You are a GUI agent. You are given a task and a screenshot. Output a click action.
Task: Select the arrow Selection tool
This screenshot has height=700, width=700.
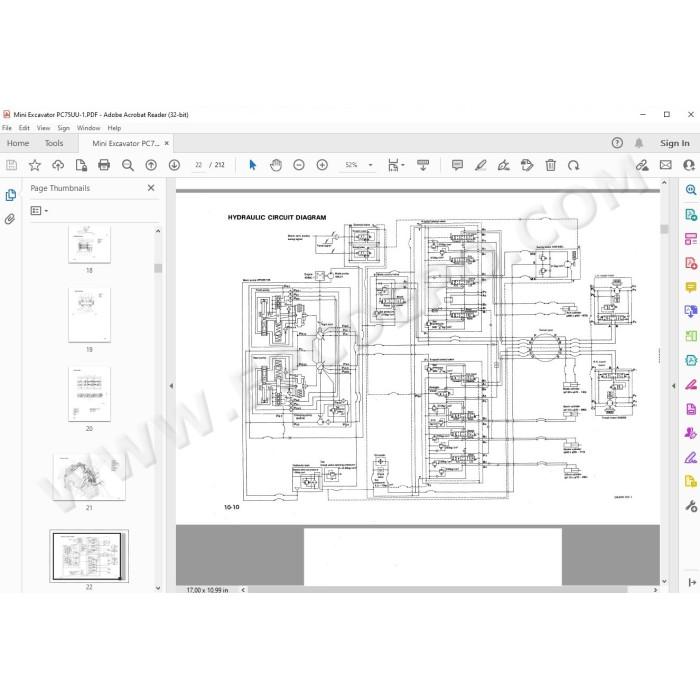click(x=253, y=165)
